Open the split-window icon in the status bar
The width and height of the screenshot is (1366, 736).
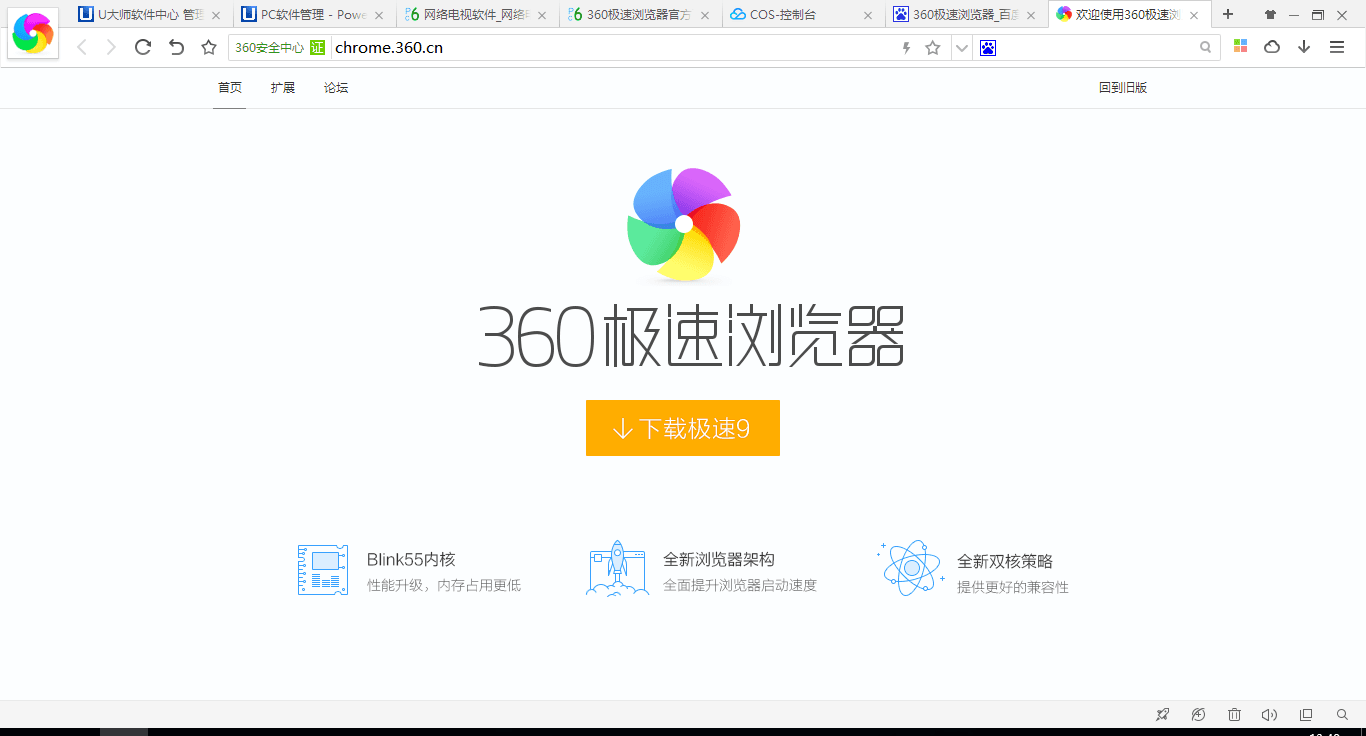click(1305, 714)
